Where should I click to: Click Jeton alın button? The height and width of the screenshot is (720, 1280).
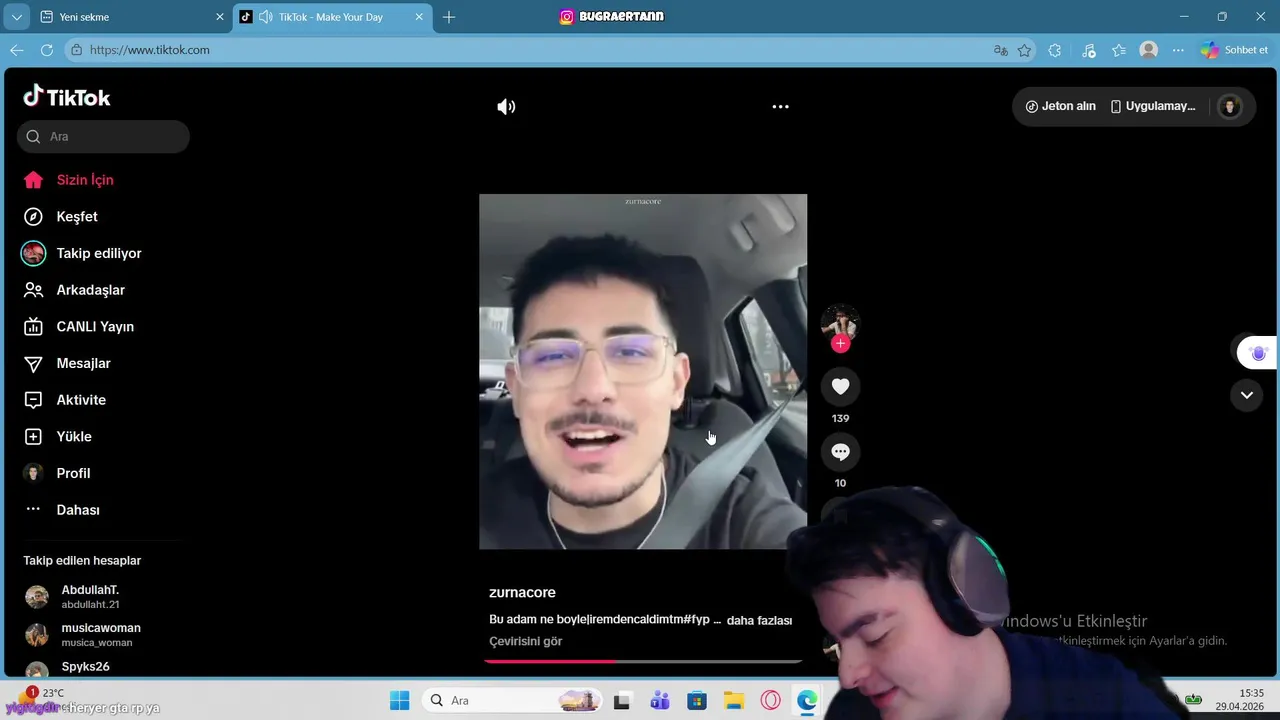click(x=1061, y=107)
